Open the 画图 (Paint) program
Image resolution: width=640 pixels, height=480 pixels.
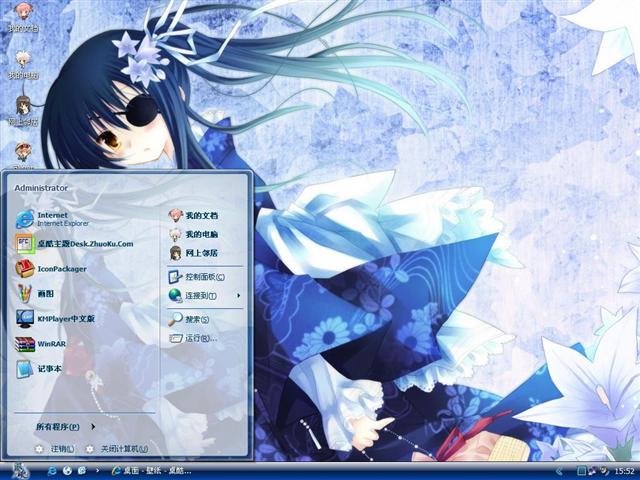click(x=45, y=294)
